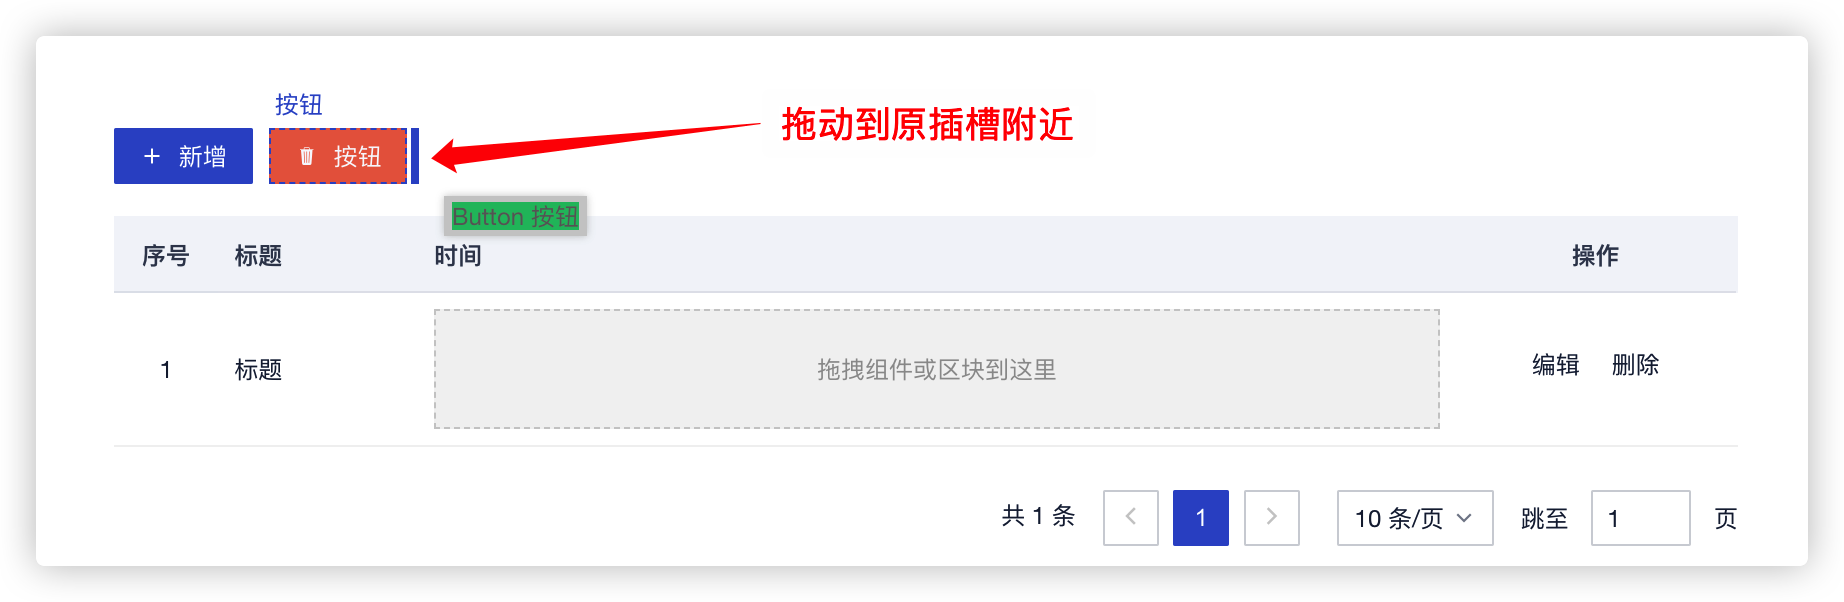Click the red 按钮 button

point(338,156)
